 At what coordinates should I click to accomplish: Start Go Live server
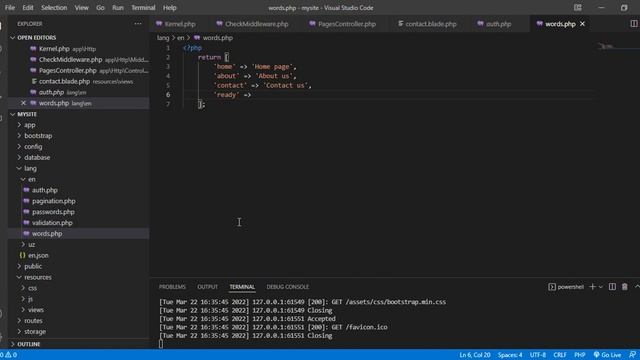607,355
